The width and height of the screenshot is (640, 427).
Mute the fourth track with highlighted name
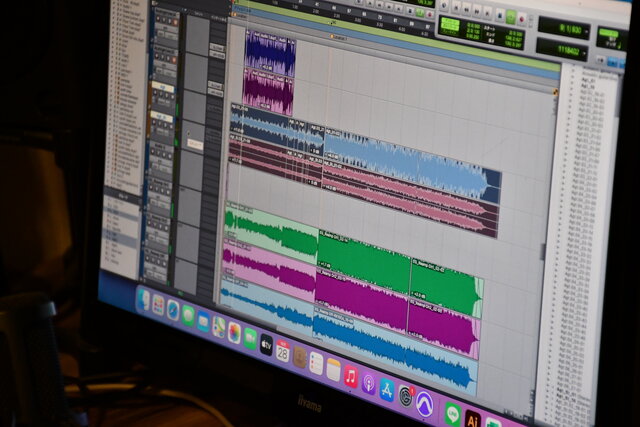pos(171,126)
